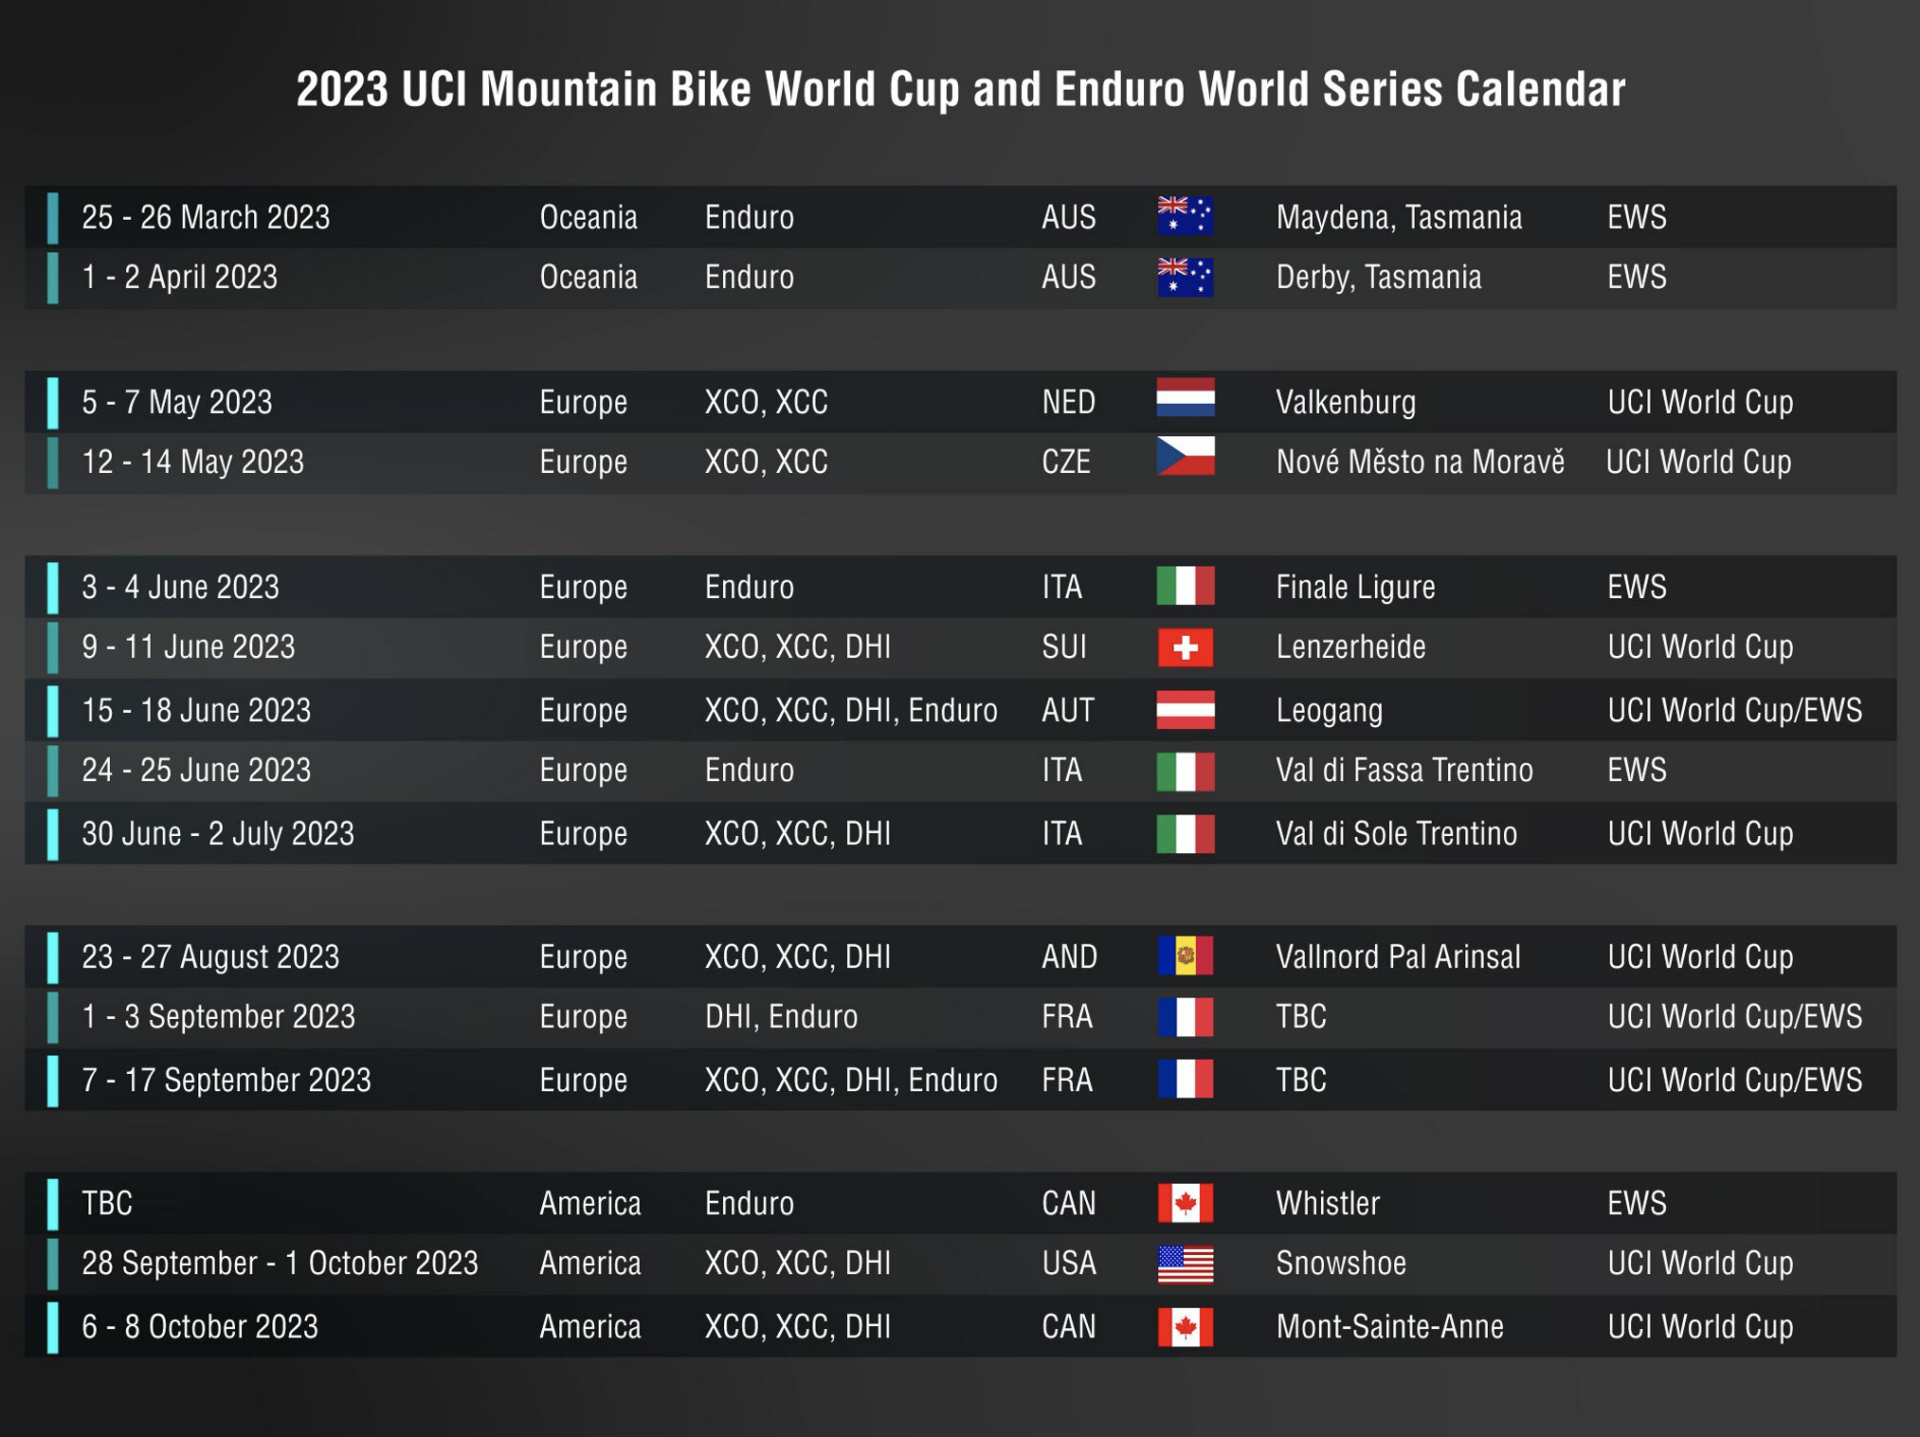1920x1437 pixels.
Task: Click the 25 - 26 March 2023 date
Action: (206, 217)
